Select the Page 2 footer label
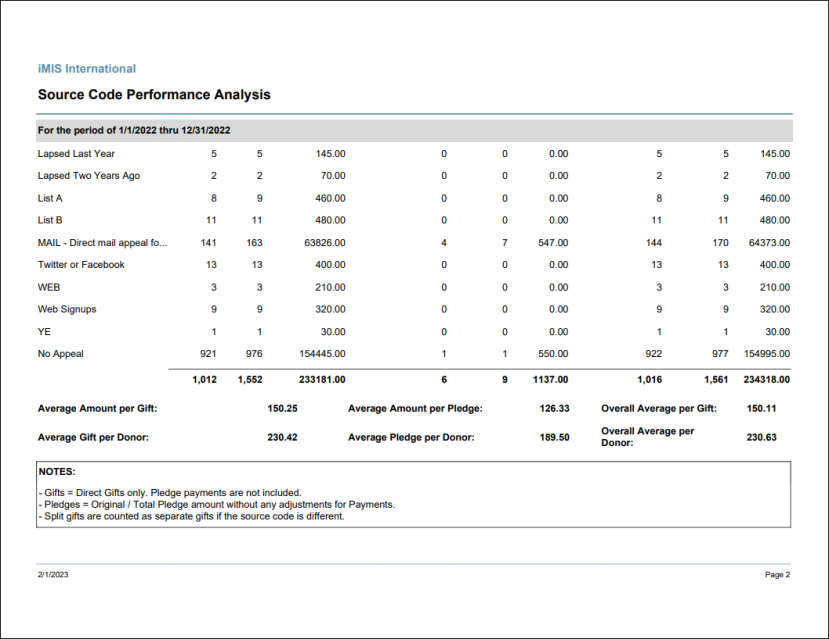This screenshot has height=639, width=829. coord(777,575)
